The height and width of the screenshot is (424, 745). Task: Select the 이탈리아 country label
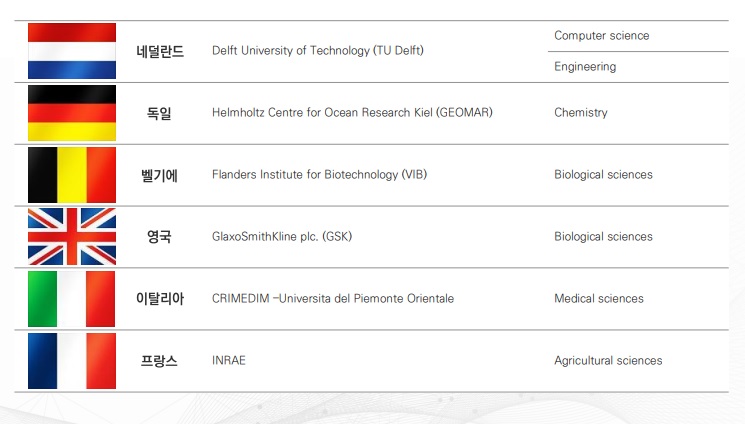coord(160,299)
